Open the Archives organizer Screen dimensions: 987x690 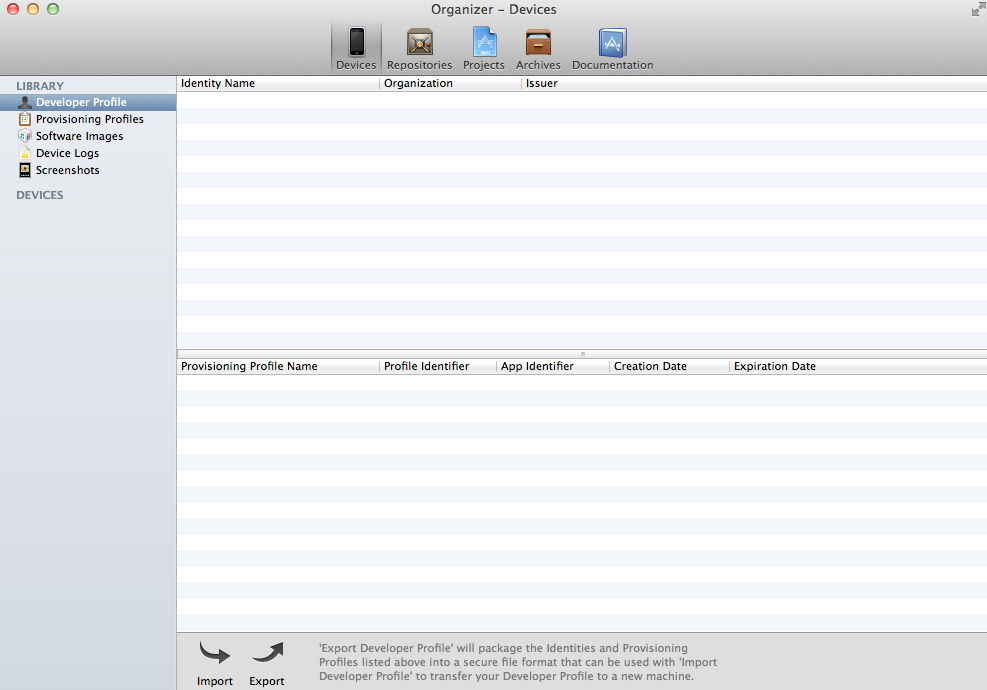tap(538, 48)
